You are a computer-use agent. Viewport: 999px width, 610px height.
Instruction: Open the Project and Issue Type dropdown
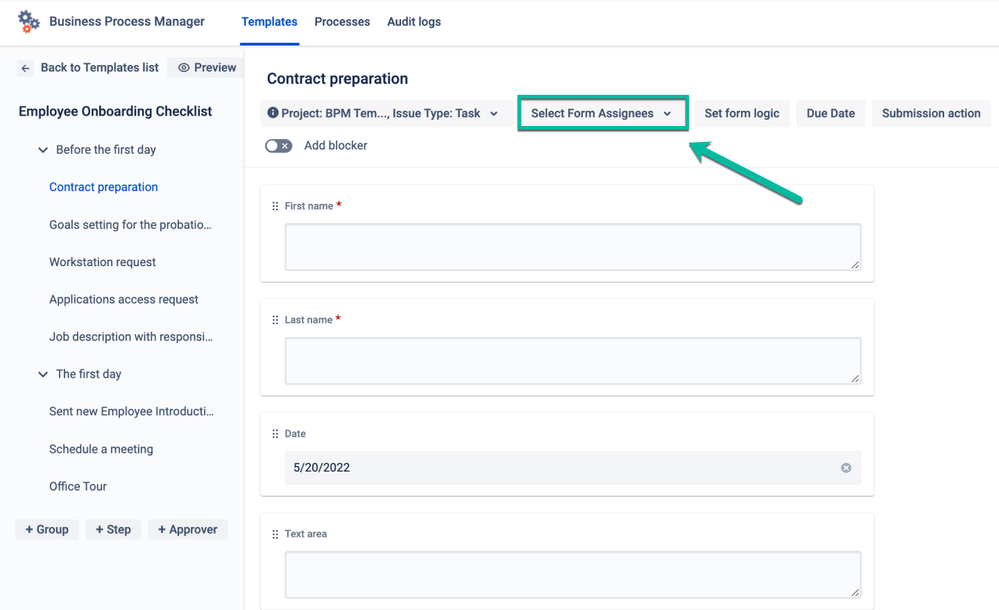[384, 114]
